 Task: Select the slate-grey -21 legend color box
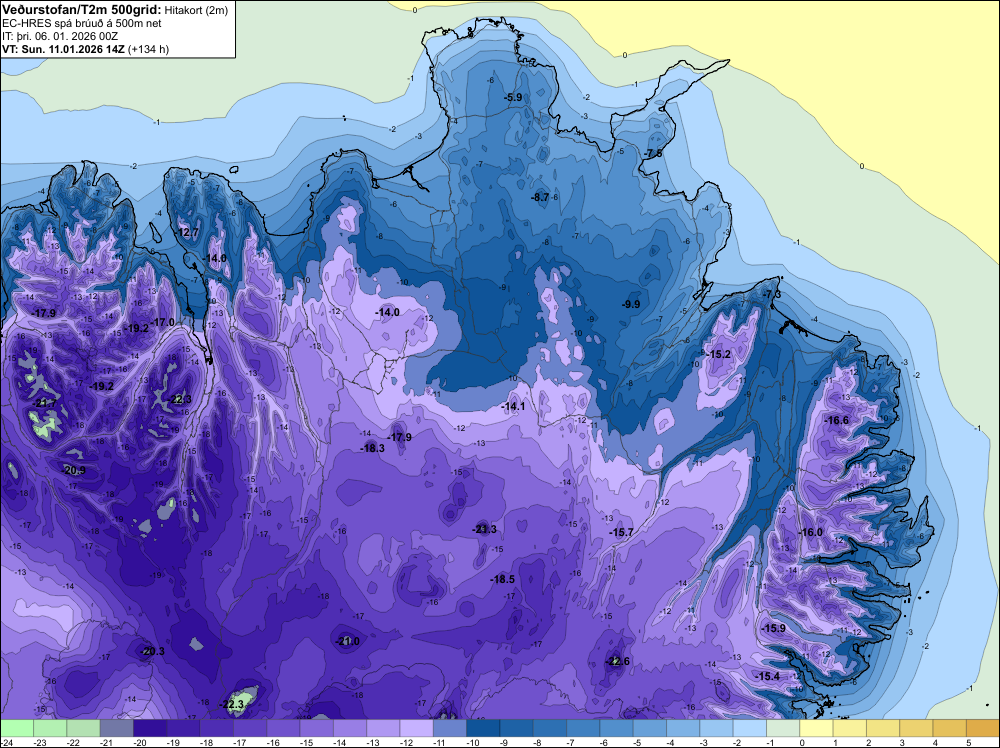coord(117,728)
